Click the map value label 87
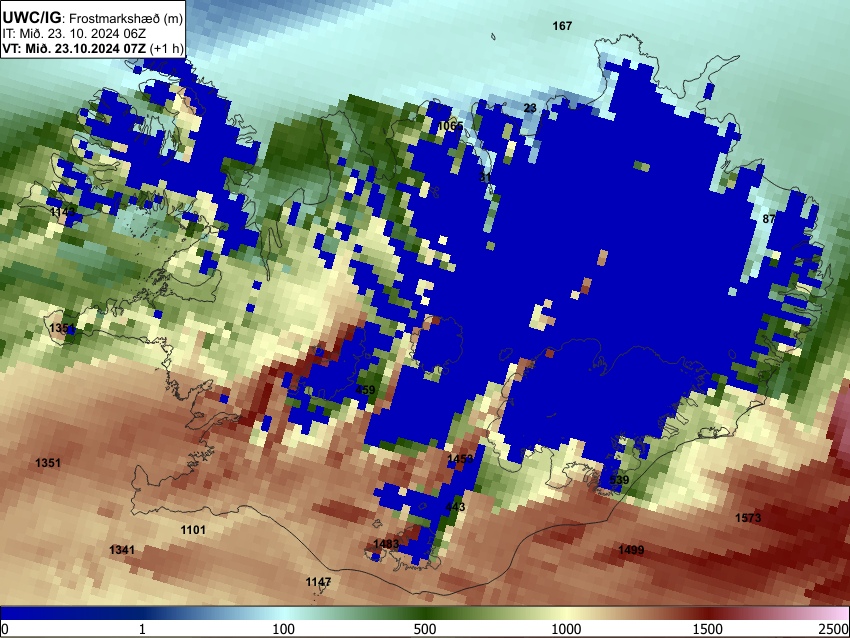 [769, 219]
